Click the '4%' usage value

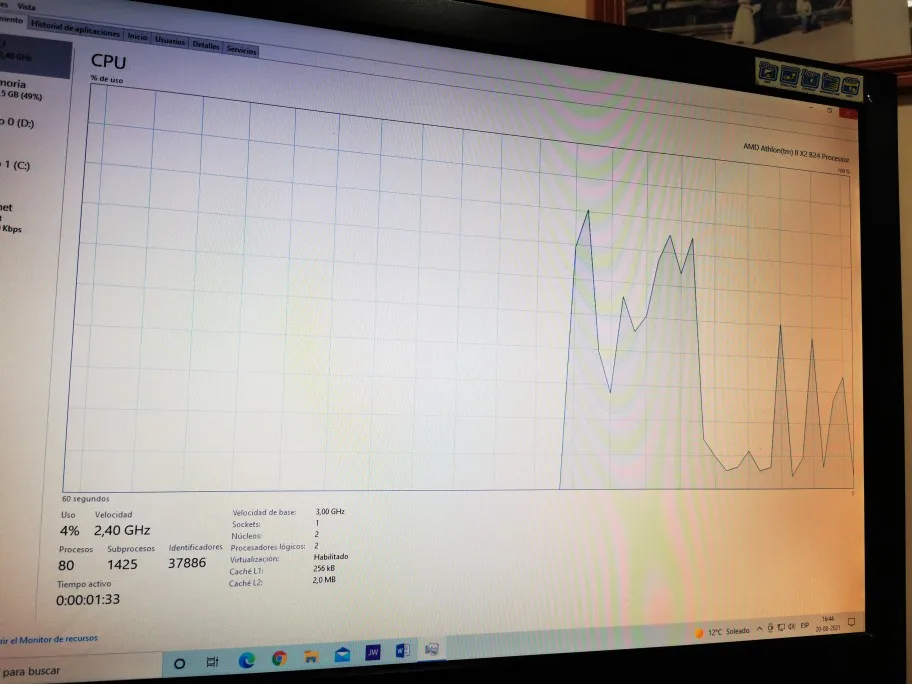(69, 530)
